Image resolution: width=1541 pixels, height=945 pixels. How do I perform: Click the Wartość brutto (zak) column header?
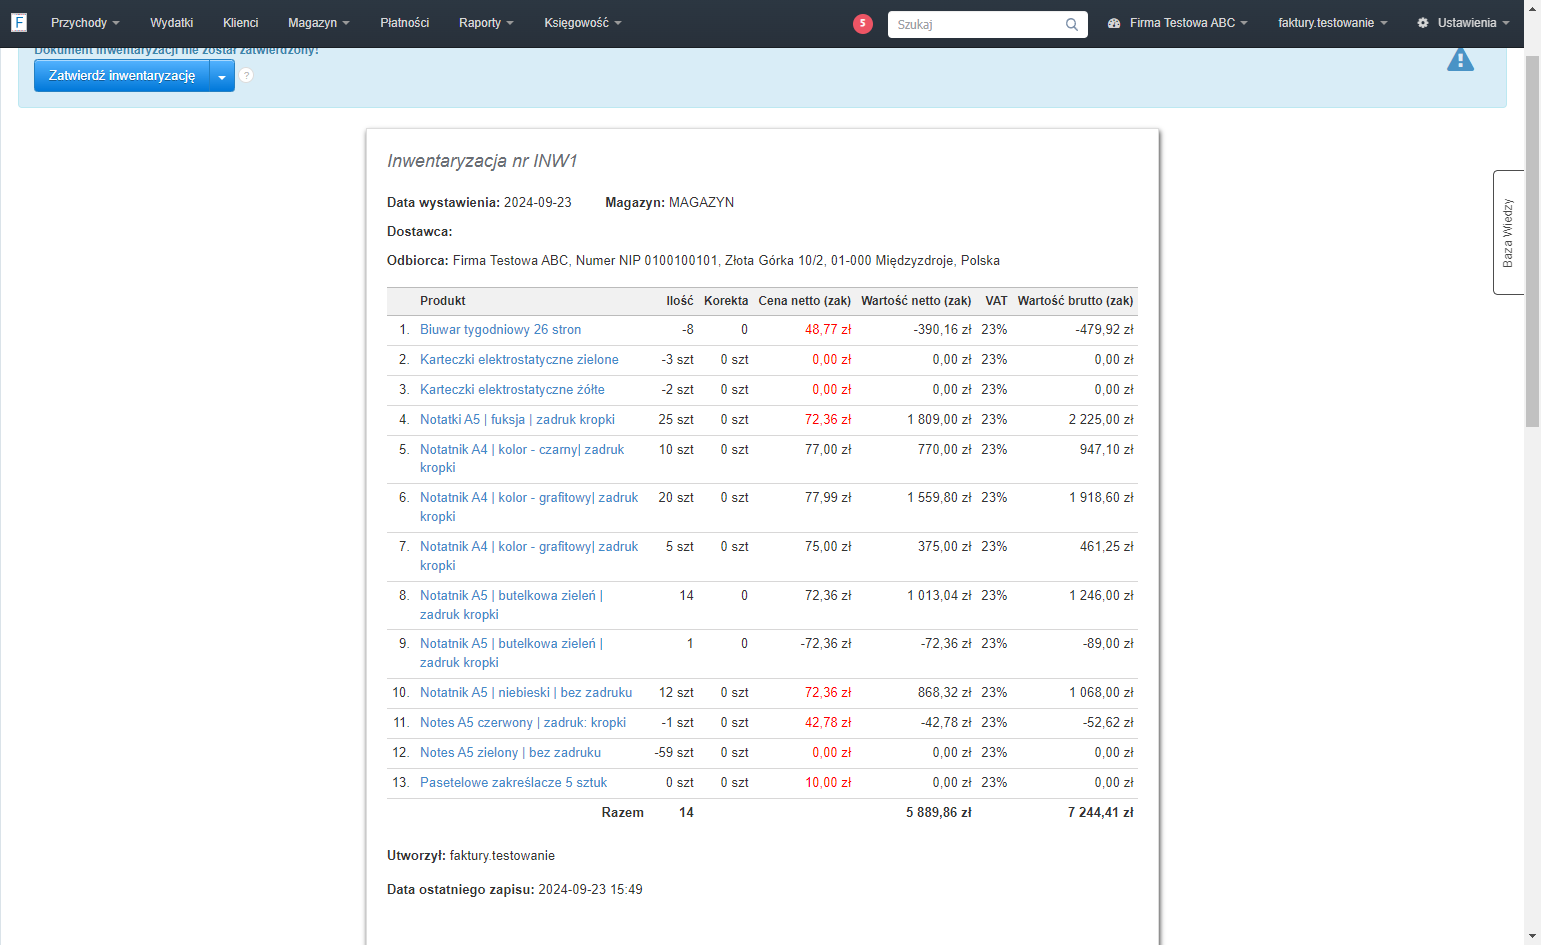(1076, 301)
